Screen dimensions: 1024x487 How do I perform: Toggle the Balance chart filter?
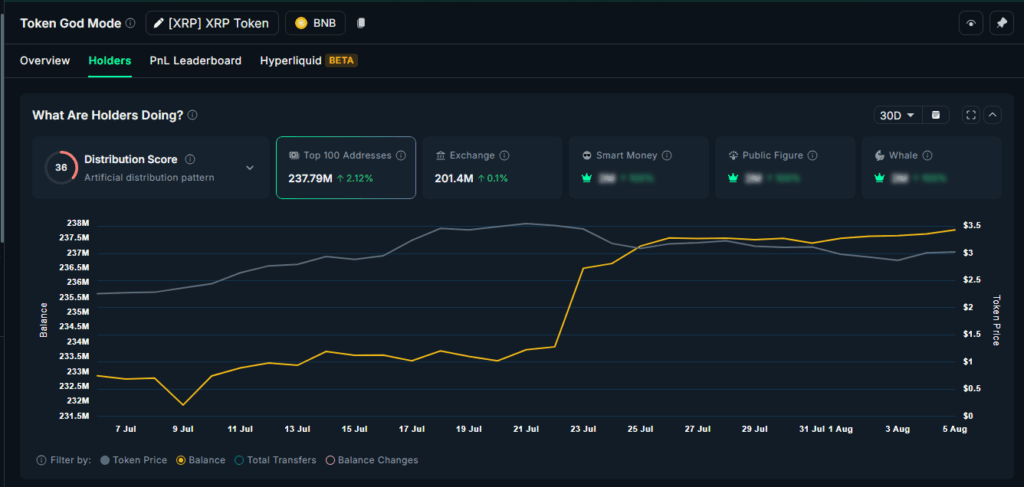coord(201,460)
